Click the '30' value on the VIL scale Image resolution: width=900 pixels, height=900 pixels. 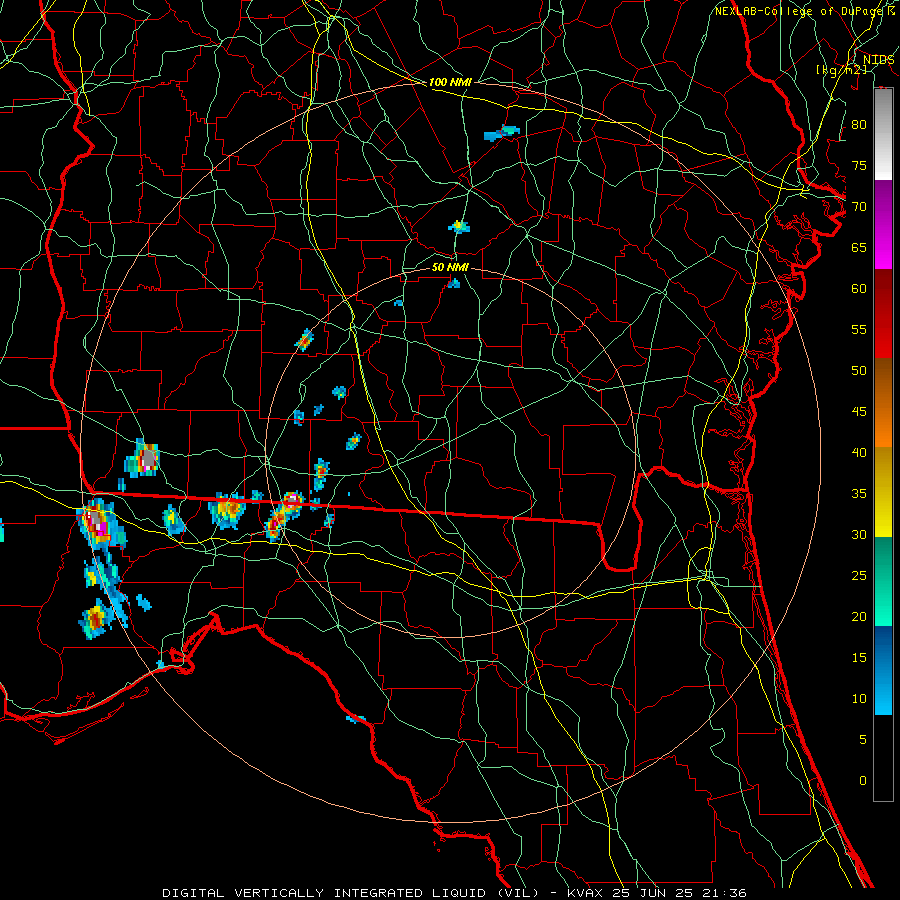[x=859, y=535]
